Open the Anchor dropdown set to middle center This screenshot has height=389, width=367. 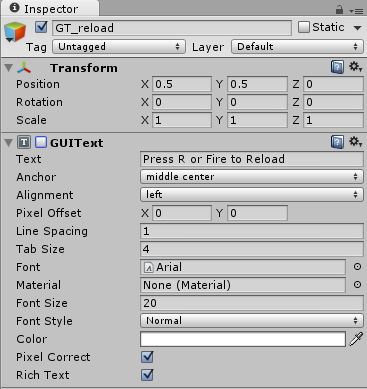tap(252, 177)
